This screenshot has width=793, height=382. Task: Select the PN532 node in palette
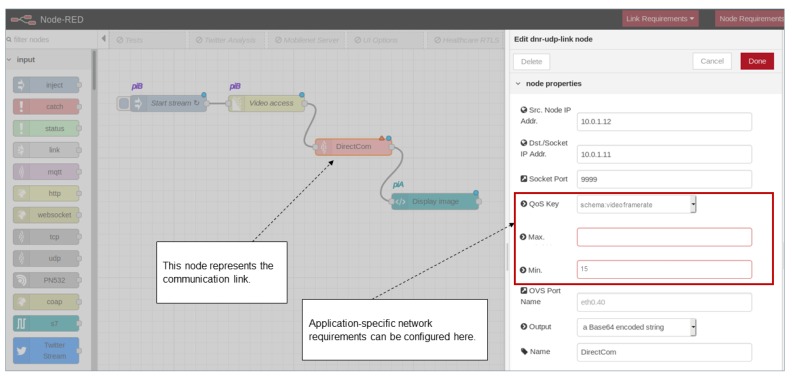[x=47, y=280]
